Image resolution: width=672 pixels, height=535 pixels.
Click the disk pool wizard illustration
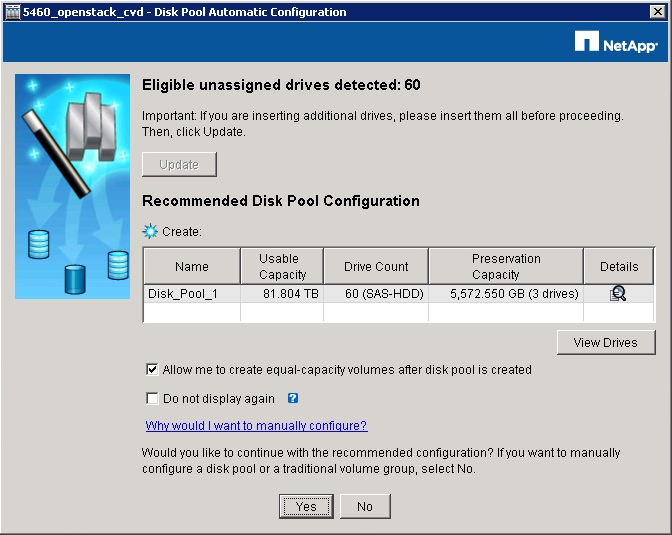click(72, 186)
